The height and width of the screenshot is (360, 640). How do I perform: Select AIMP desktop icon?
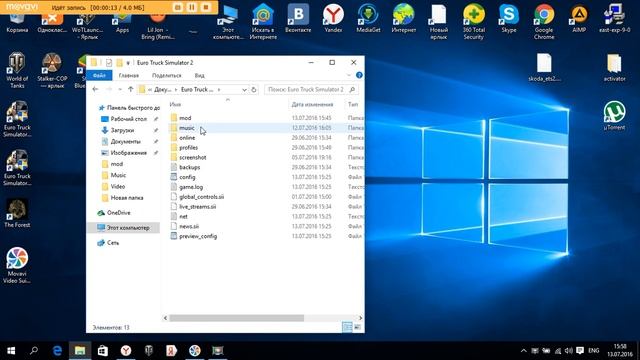coord(579,19)
